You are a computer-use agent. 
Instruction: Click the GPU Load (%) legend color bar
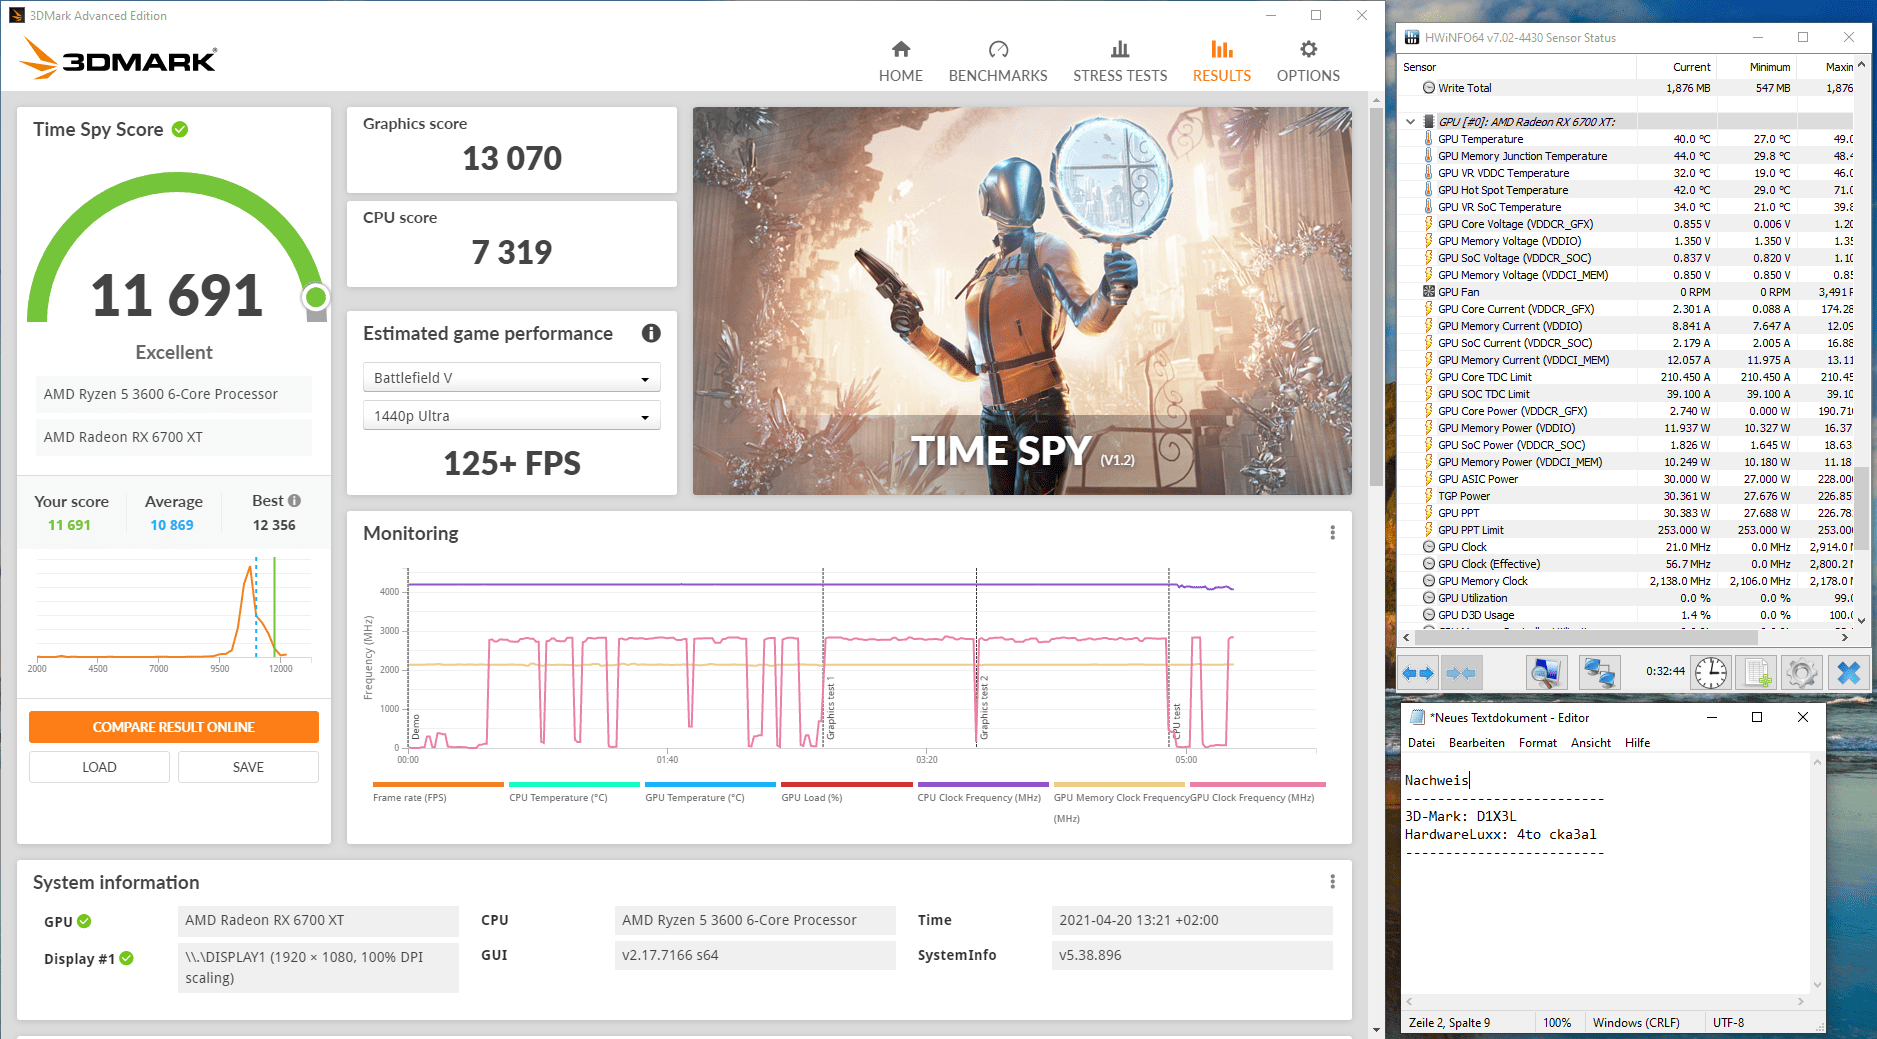pyautogui.click(x=846, y=784)
